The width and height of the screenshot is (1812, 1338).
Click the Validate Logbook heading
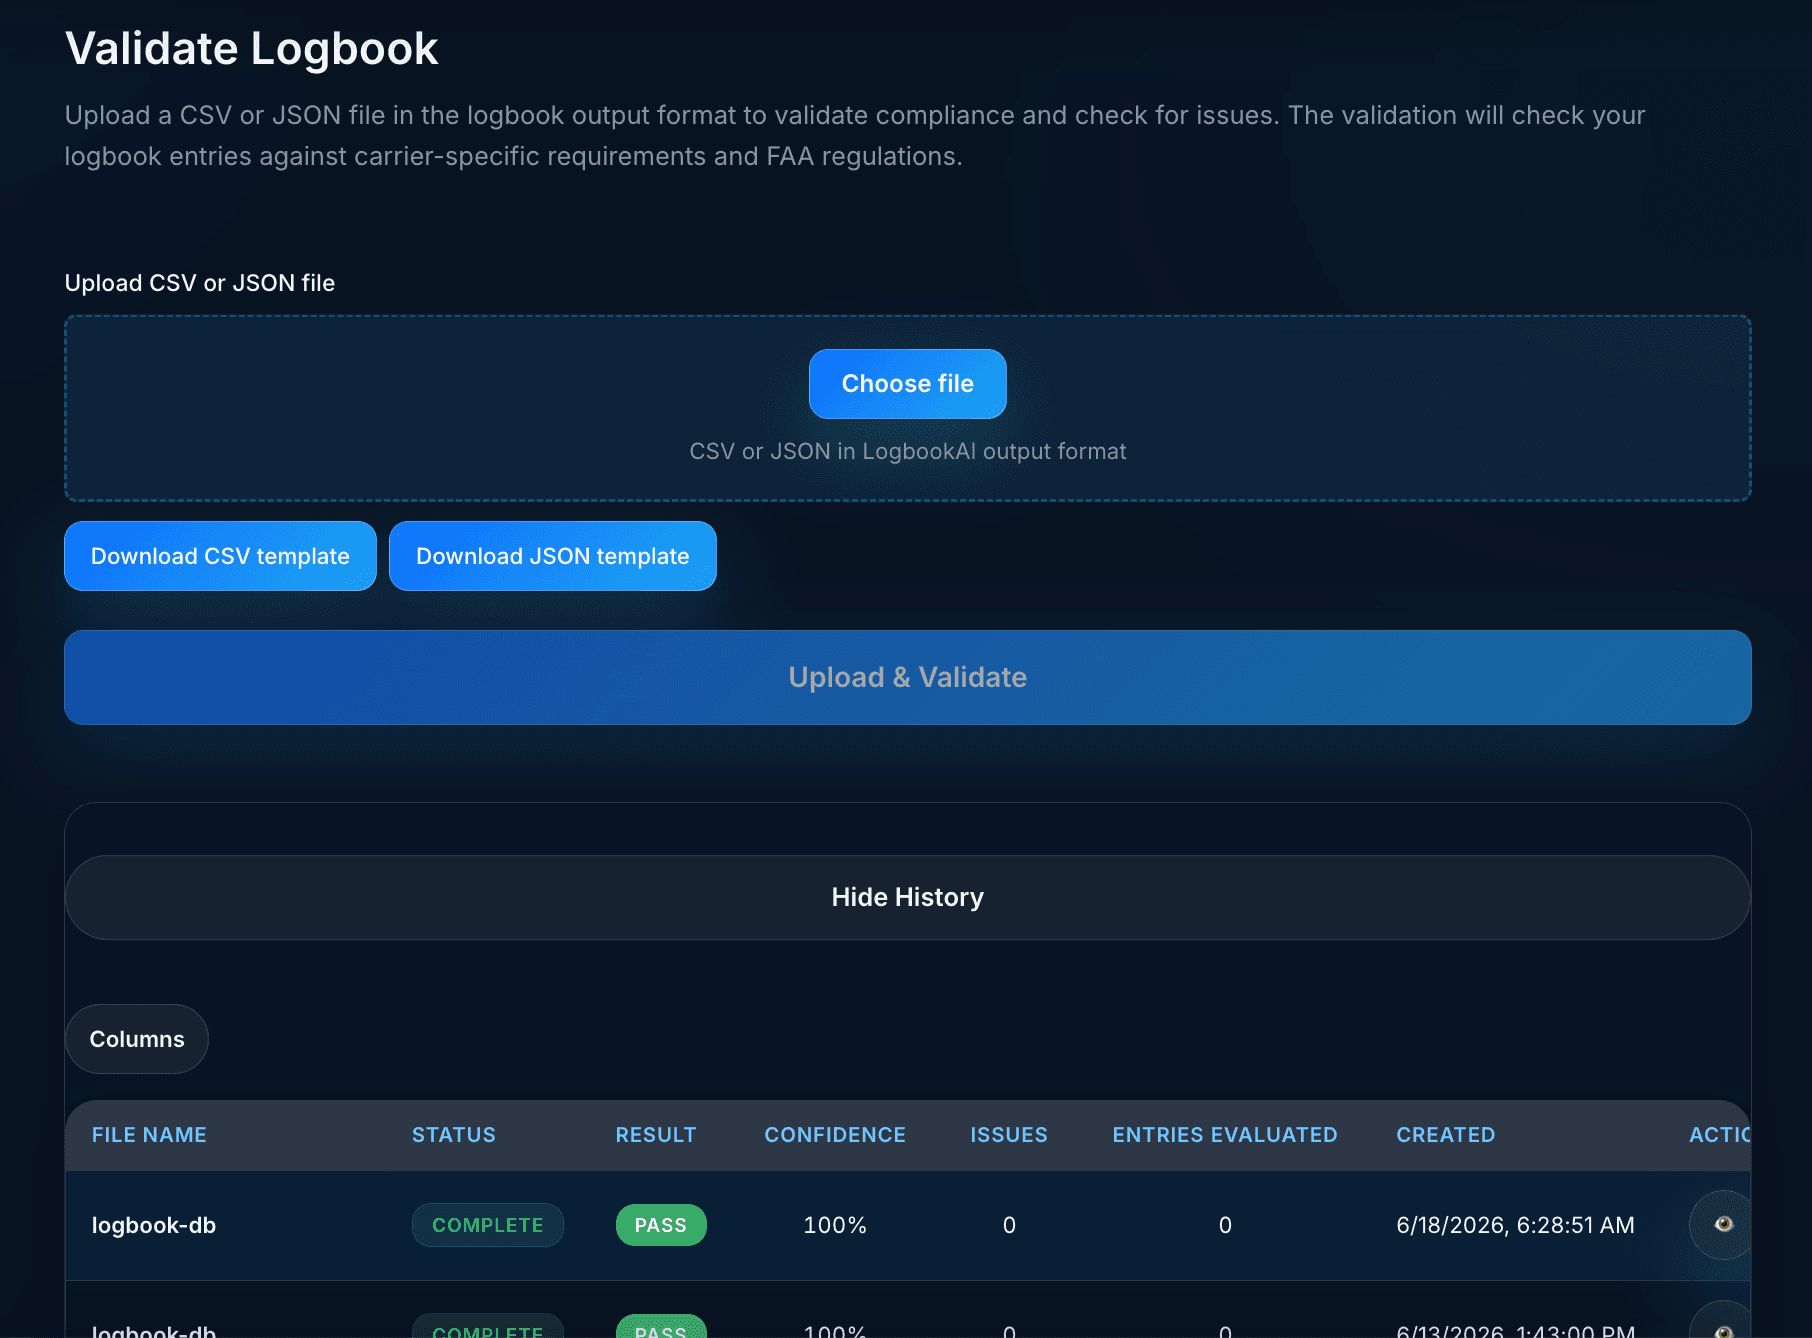pos(252,48)
